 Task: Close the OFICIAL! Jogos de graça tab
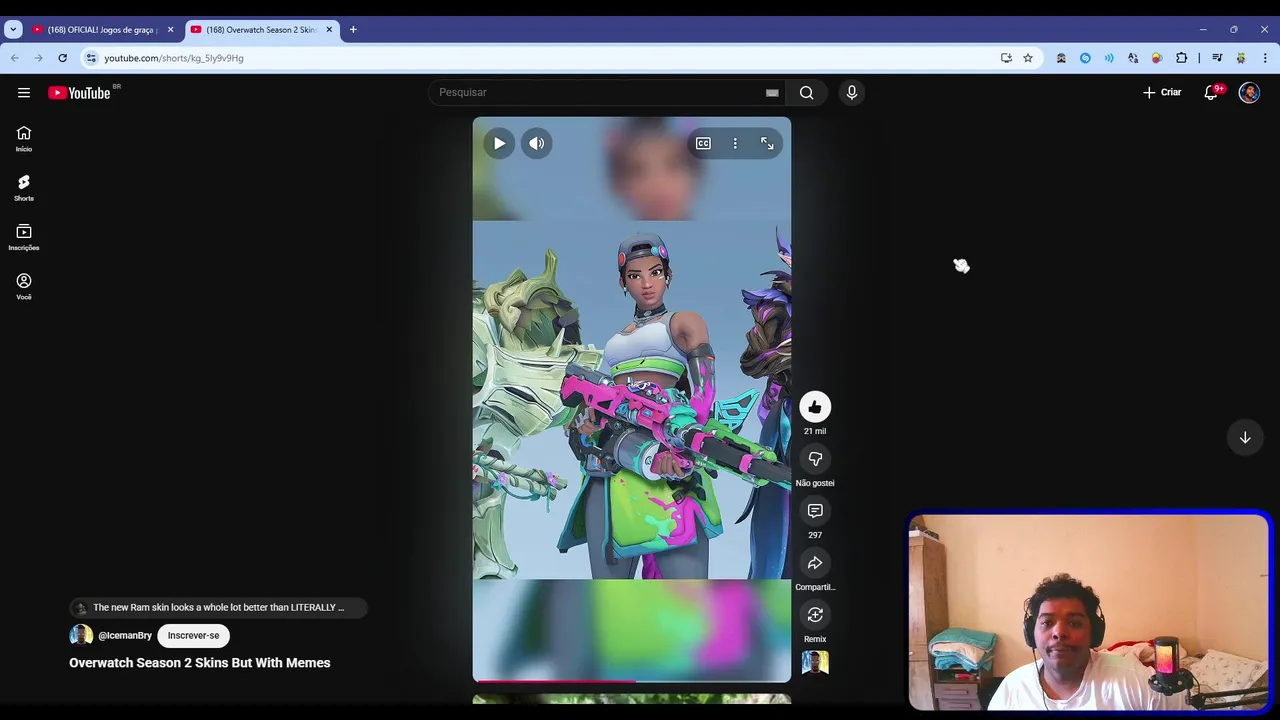(170, 30)
